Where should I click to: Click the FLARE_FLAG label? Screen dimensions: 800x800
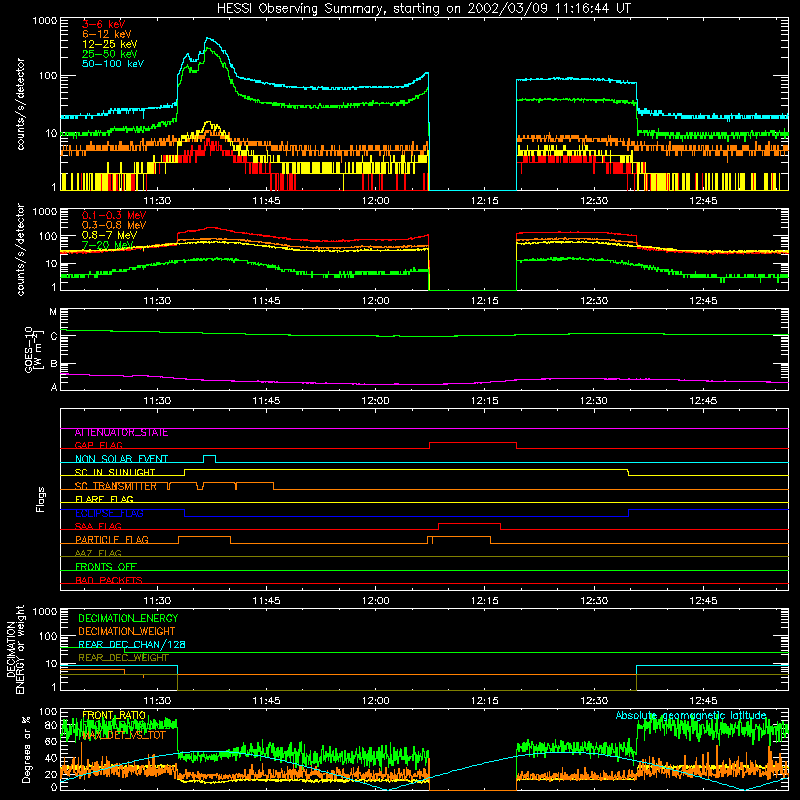(104, 499)
